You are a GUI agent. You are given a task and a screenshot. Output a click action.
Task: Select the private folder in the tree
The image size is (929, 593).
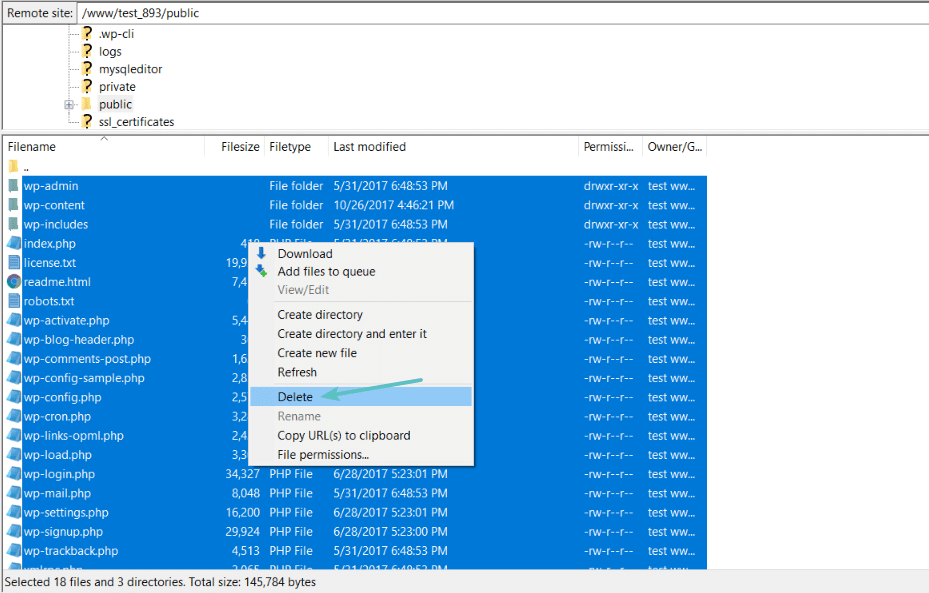(x=116, y=86)
